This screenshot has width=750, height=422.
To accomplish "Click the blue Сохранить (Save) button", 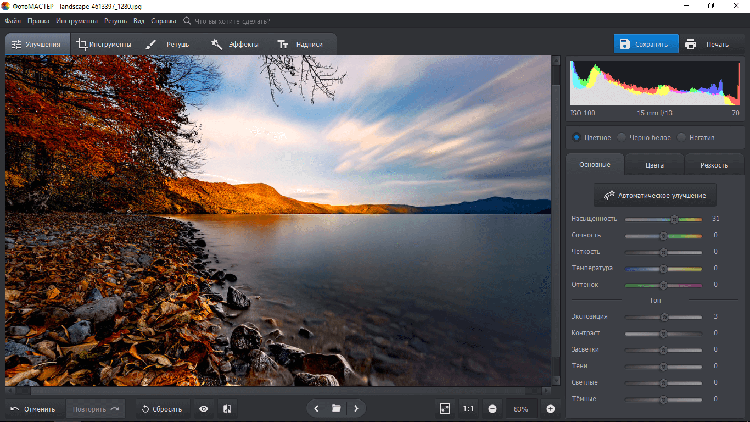I will (x=646, y=44).
